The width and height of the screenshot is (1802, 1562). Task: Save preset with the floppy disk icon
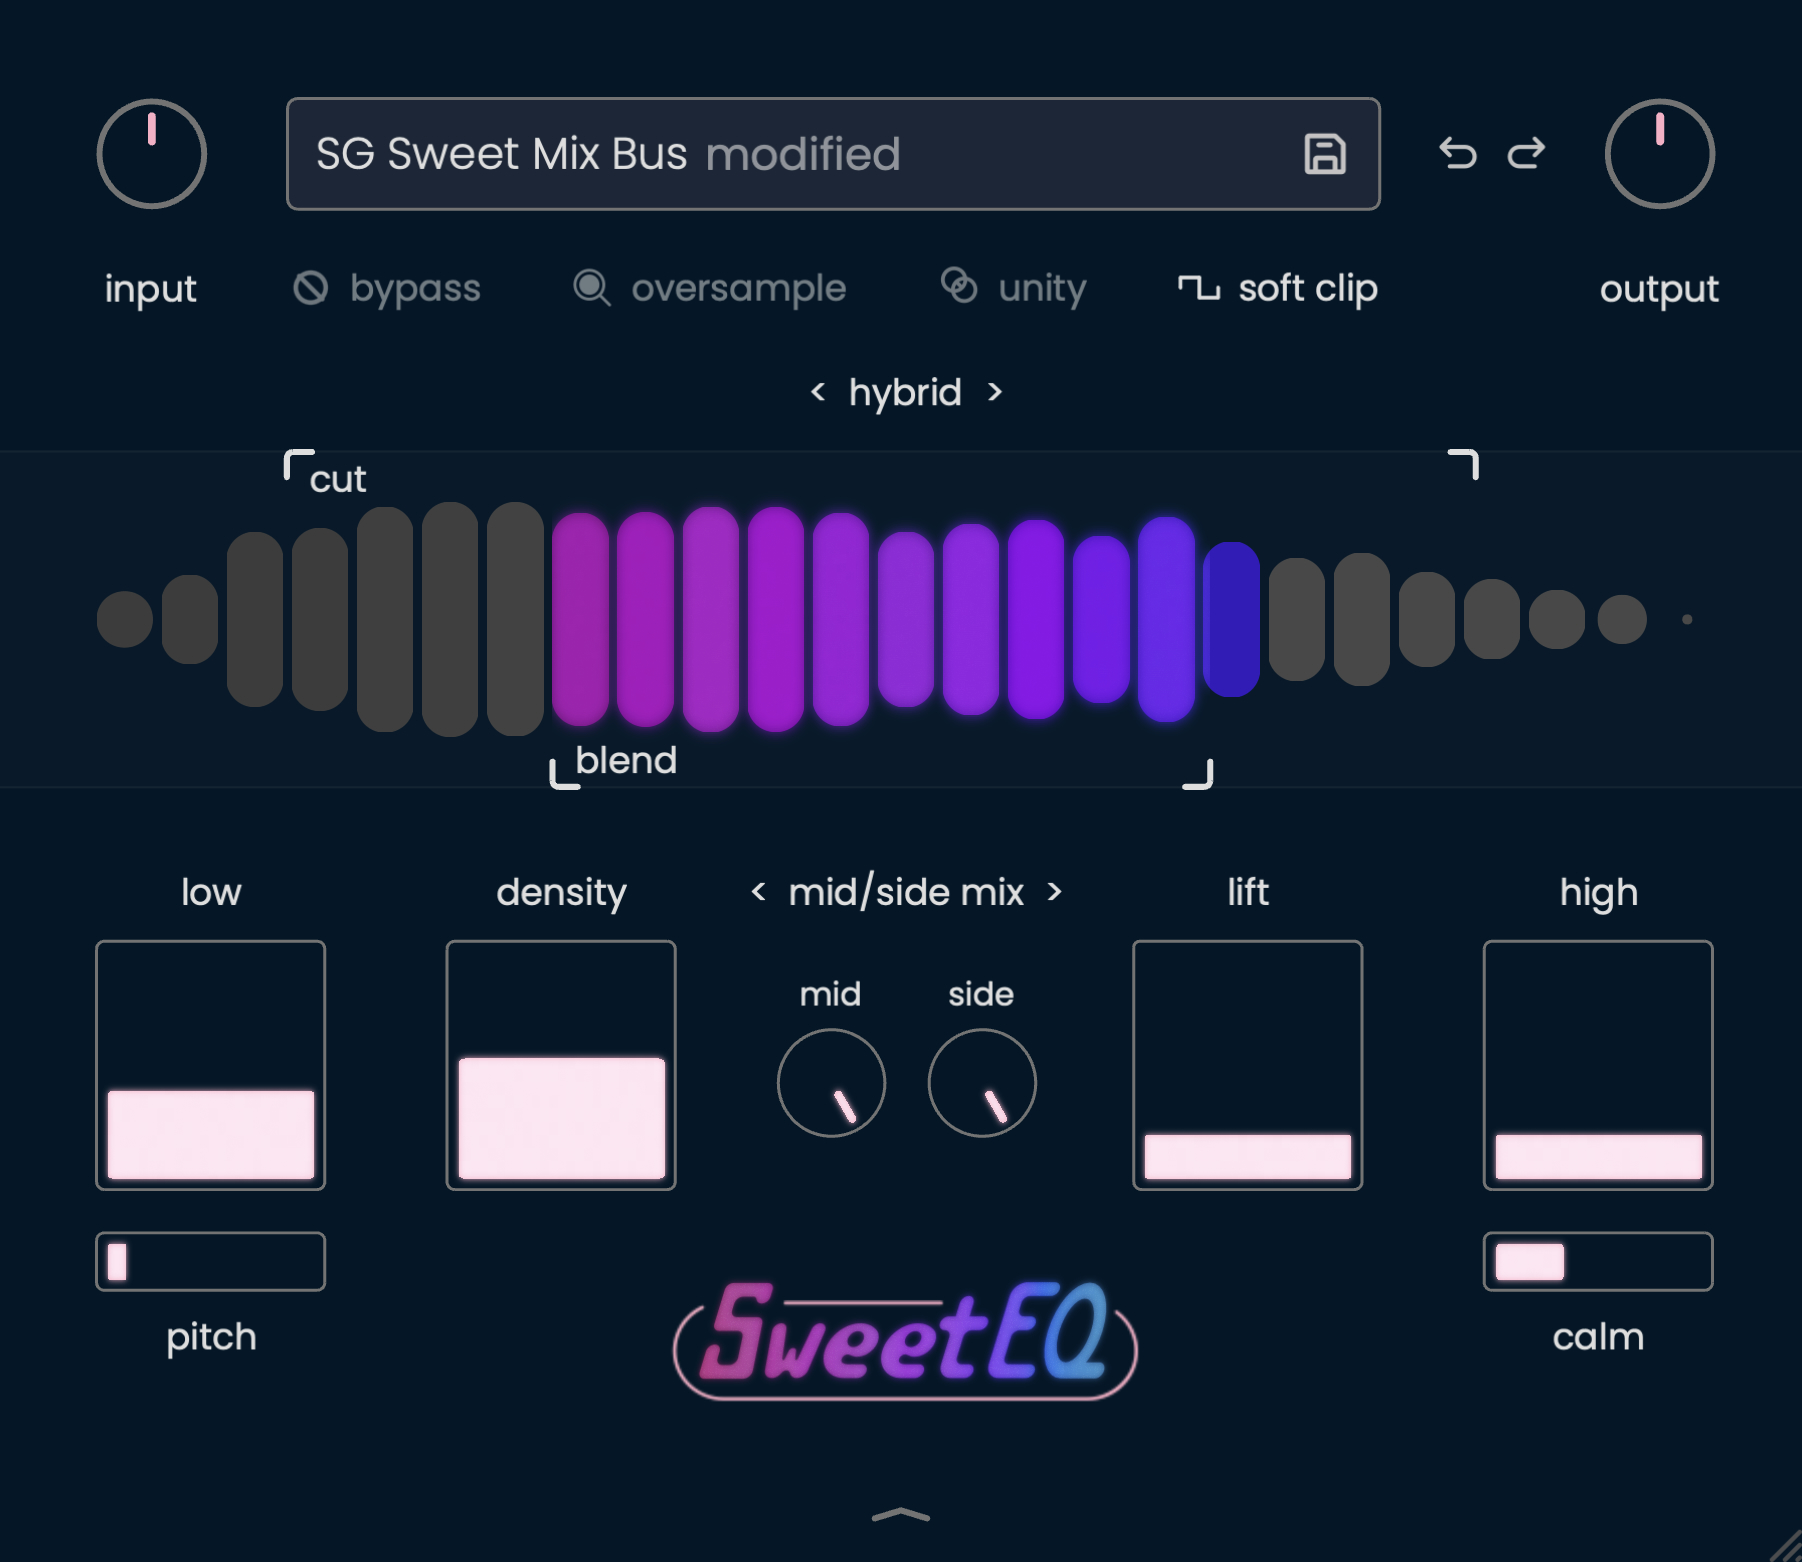coord(1325,154)
